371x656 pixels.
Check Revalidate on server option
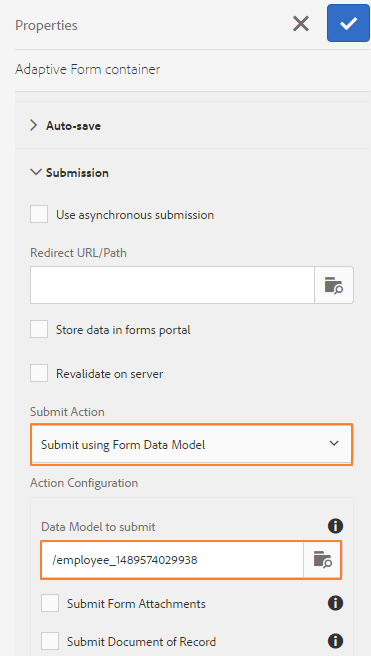click(x=39, y=373)
